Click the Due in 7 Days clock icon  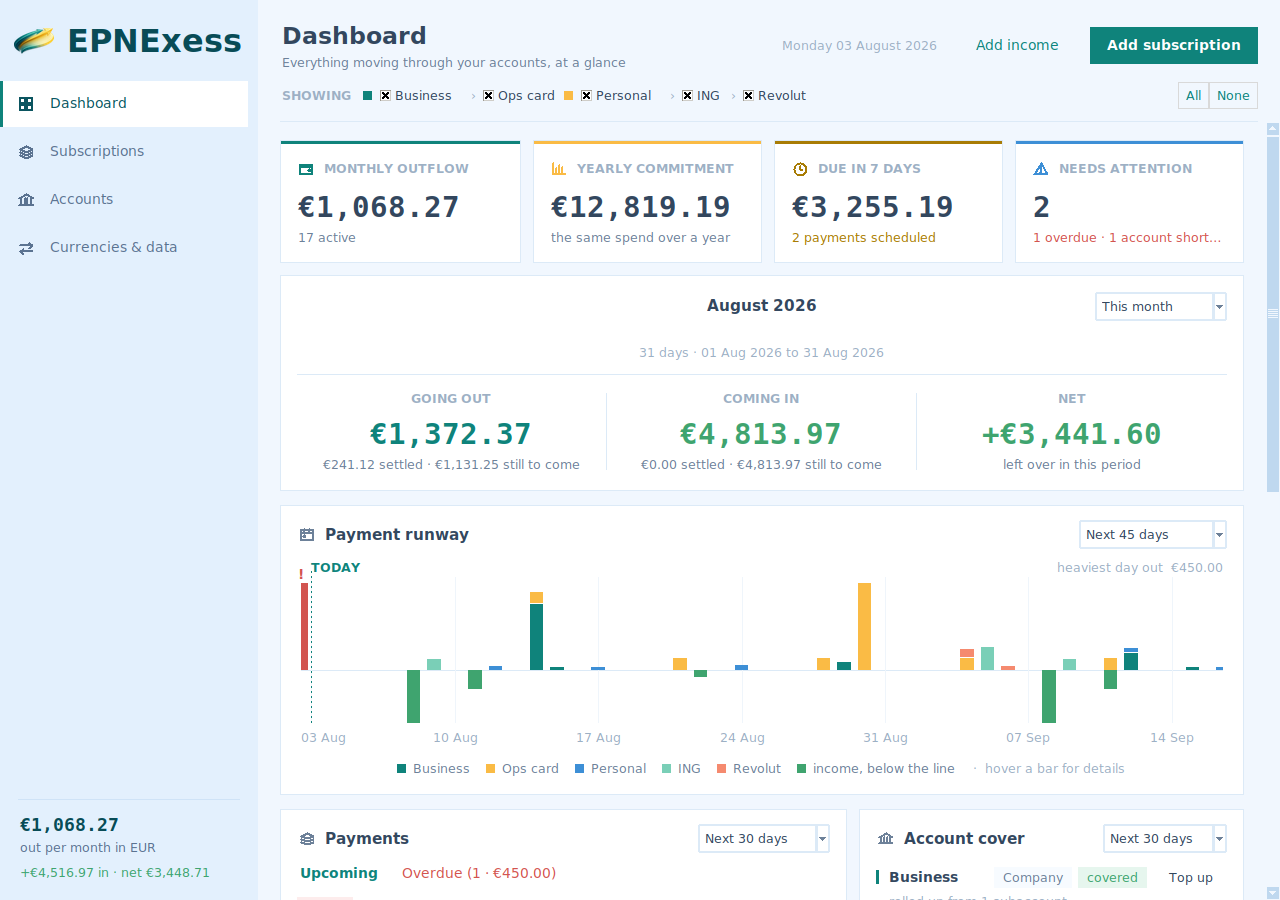pos(800,169)
